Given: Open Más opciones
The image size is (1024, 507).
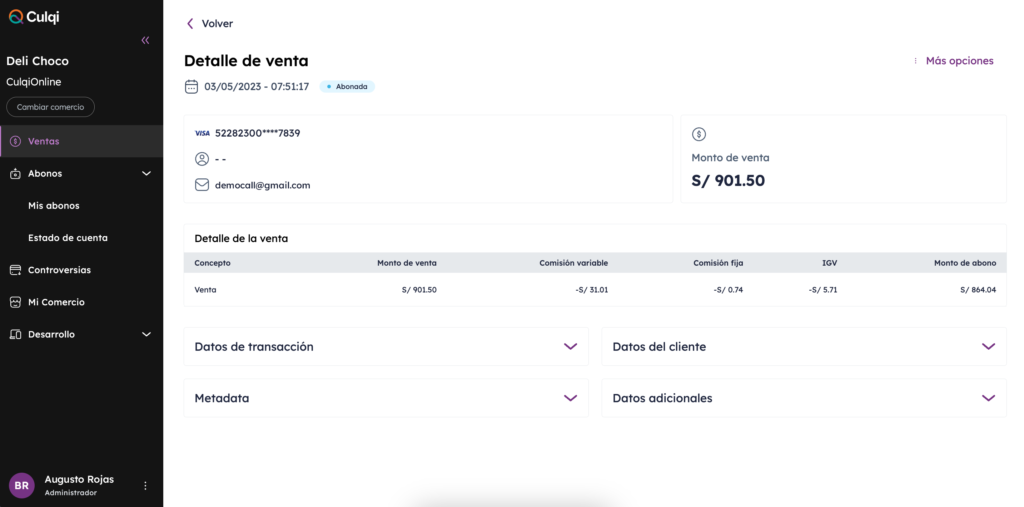Looking at the screenshot, I should [x=959, y=61].
